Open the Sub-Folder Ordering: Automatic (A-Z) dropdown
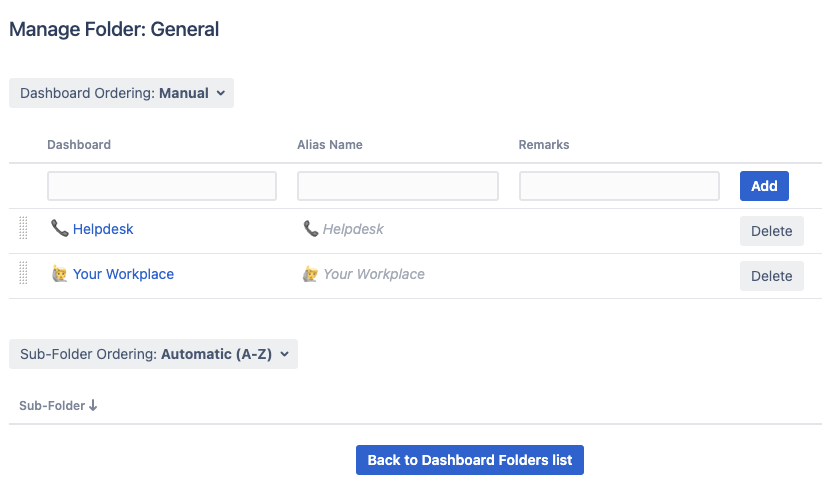Viewport: 822px width, 486px height. (153, 354)
